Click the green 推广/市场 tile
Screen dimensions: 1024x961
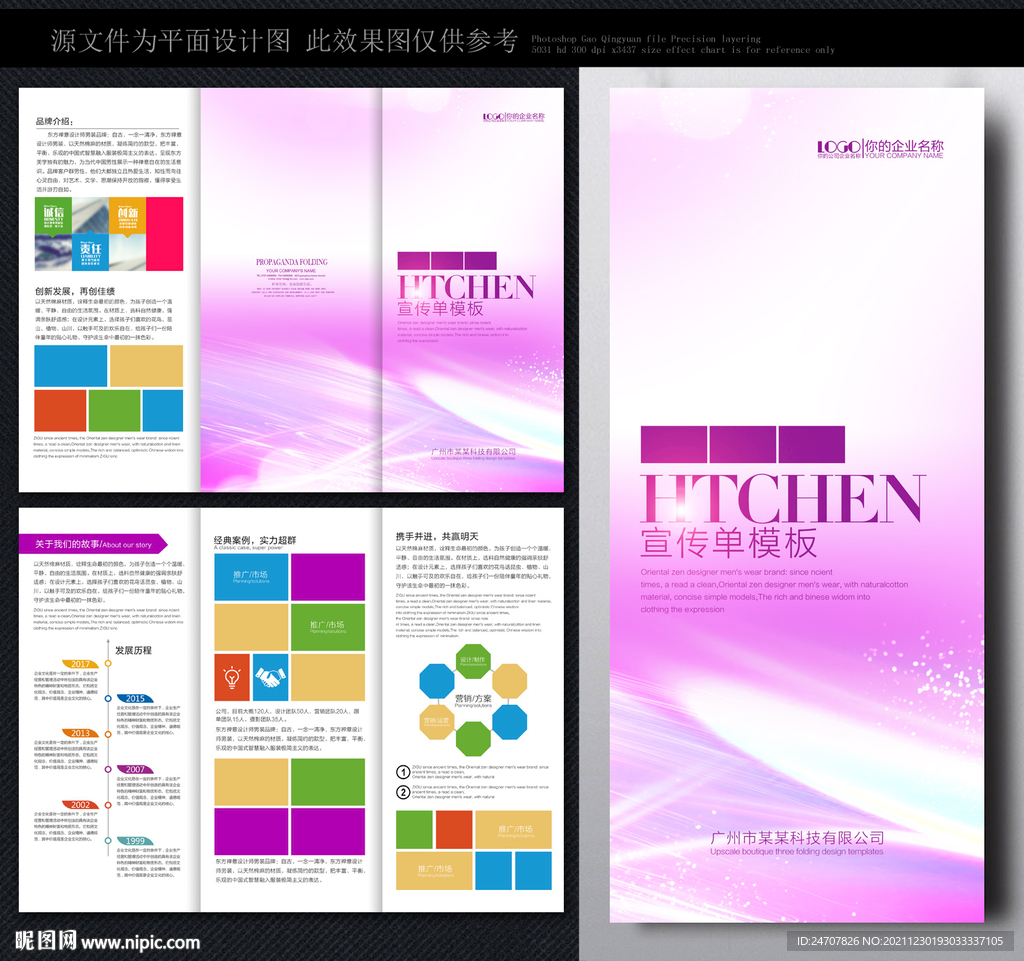328,627
